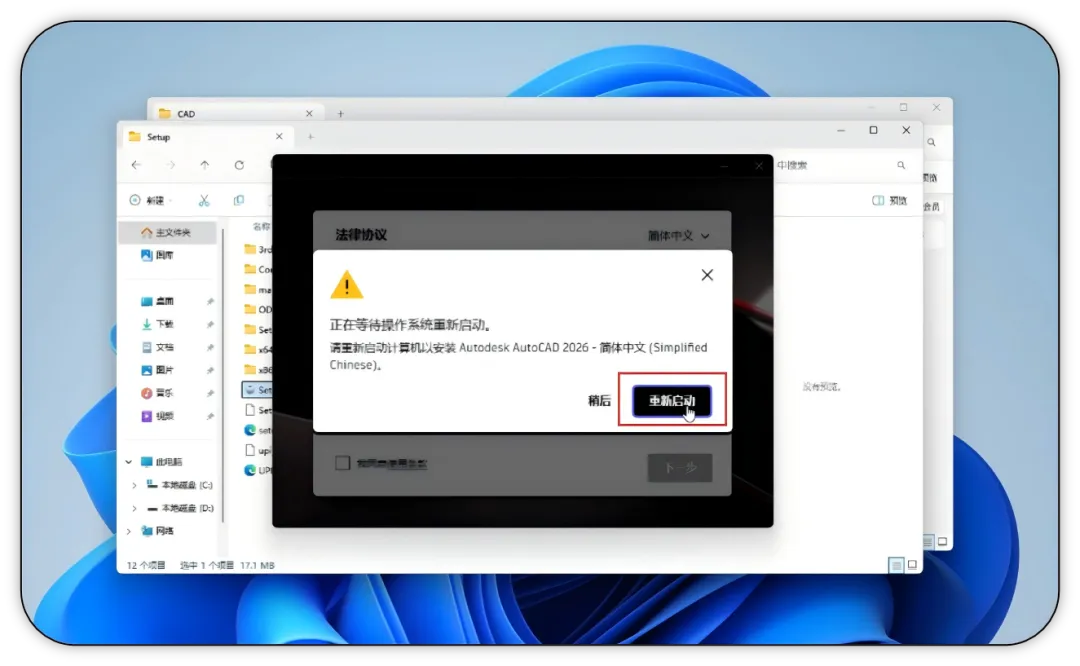The image size is (1080, 666).
Task: Click the pin icon beside 图片
Action: click(210, 371)
